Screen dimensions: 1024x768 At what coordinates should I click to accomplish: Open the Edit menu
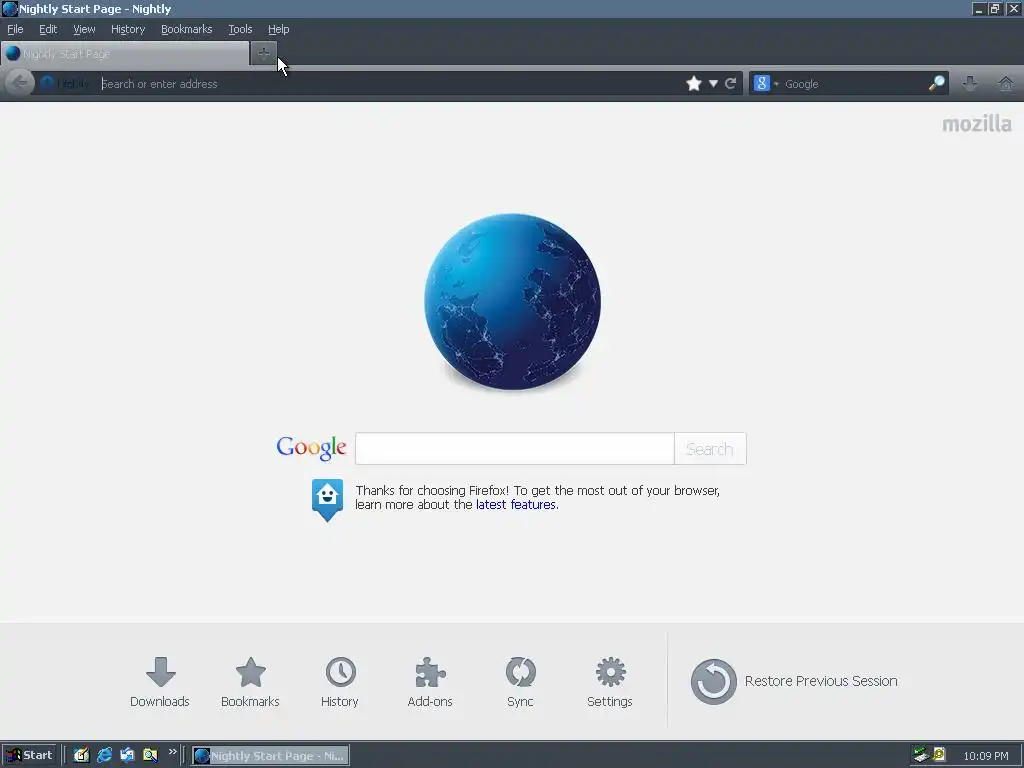(x=48, y=29)
